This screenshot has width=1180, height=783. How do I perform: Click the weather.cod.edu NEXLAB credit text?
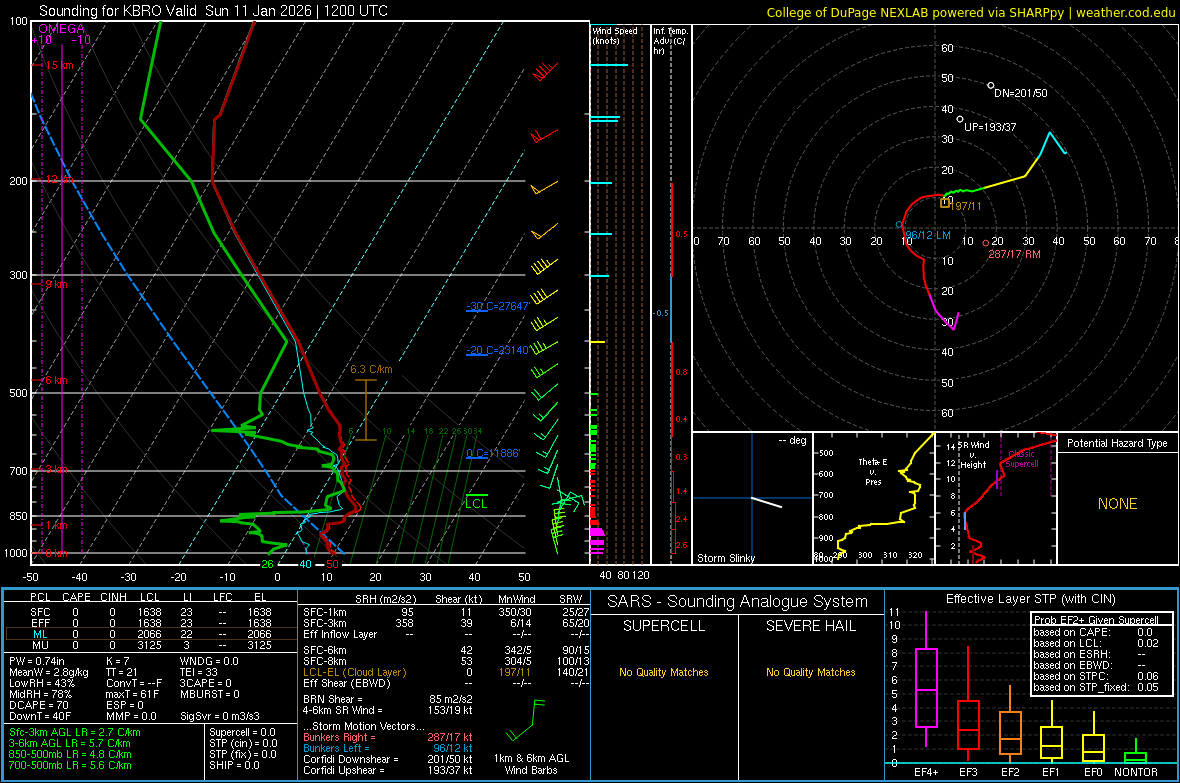[x=970, y=12]
